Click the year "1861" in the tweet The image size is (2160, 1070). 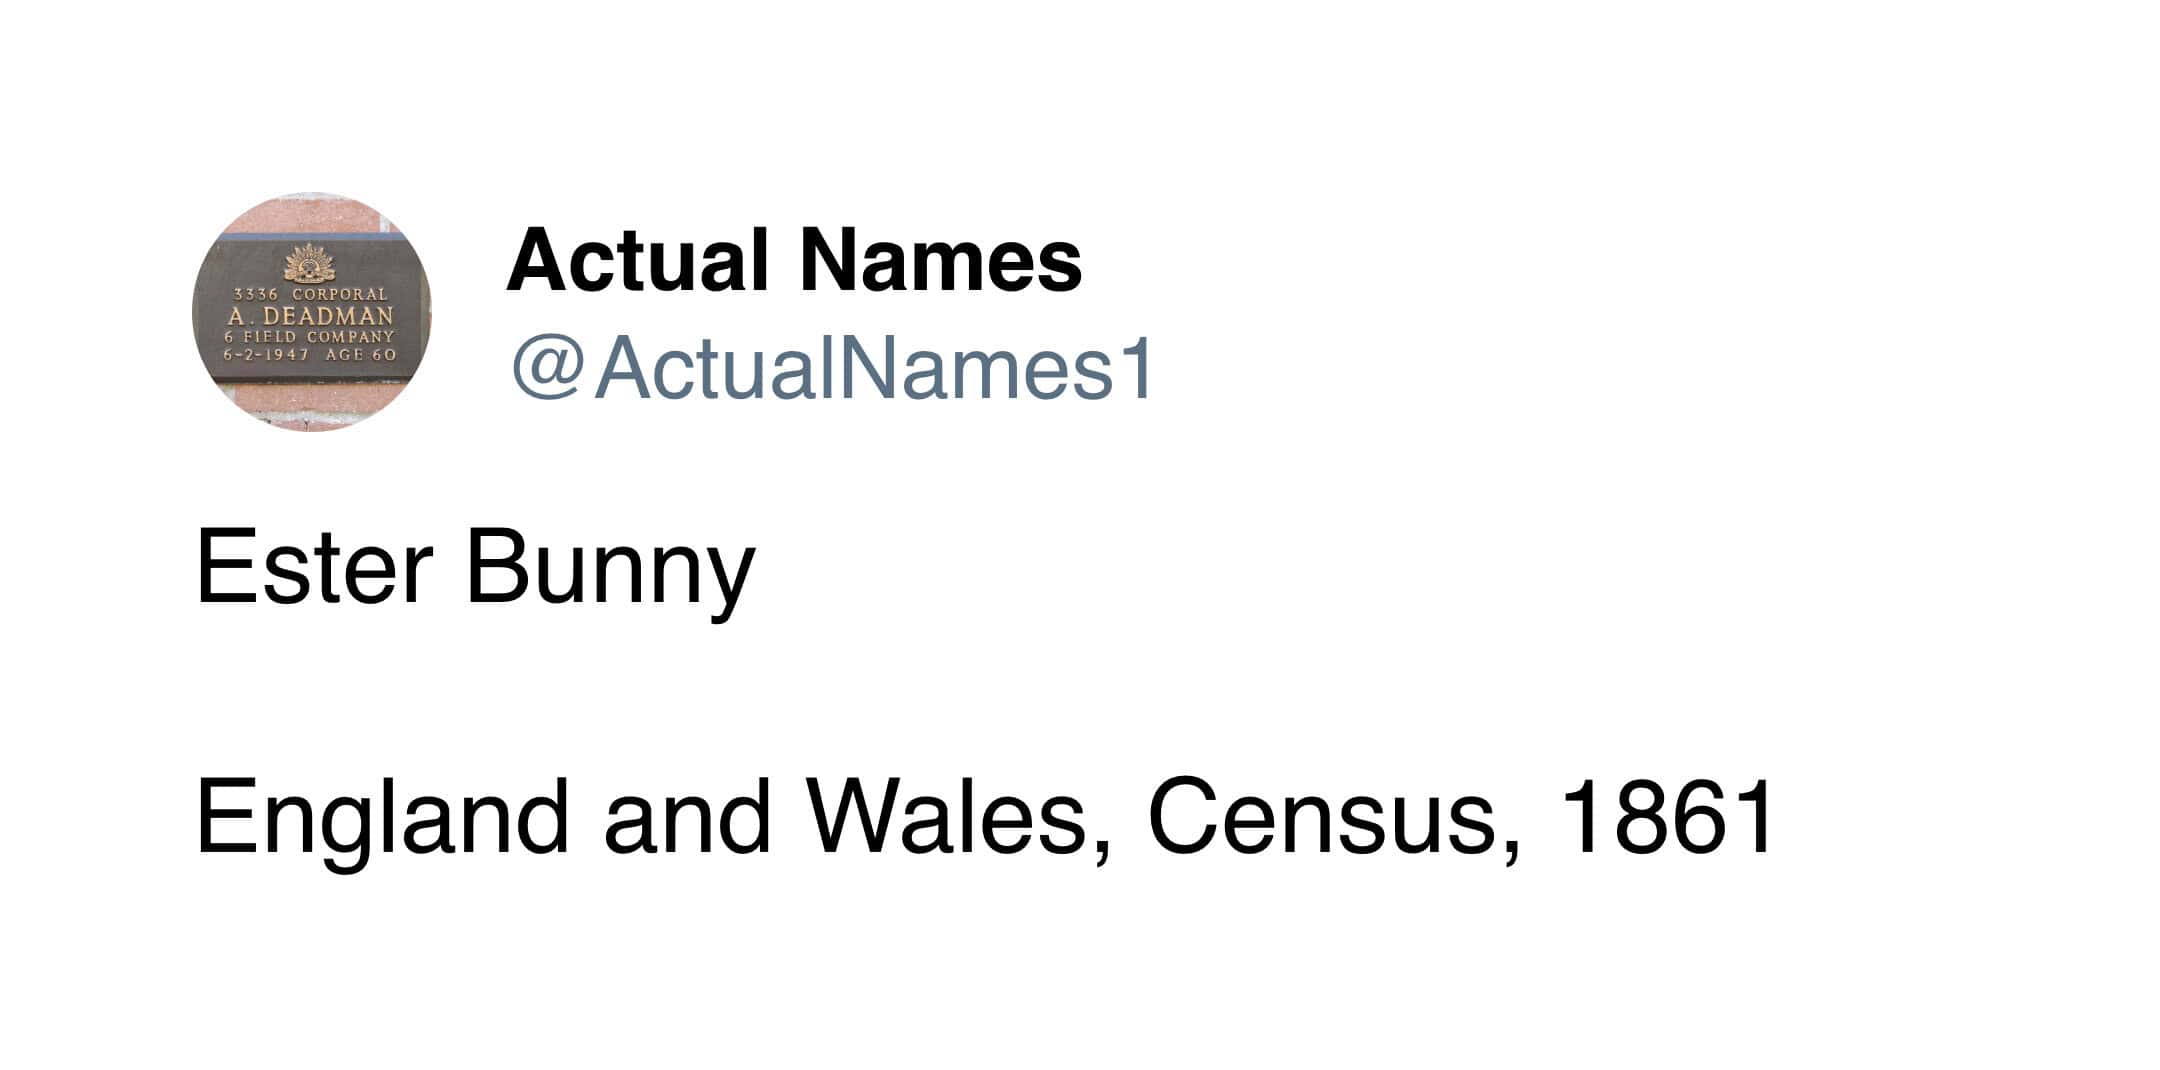pos(1666,817)
